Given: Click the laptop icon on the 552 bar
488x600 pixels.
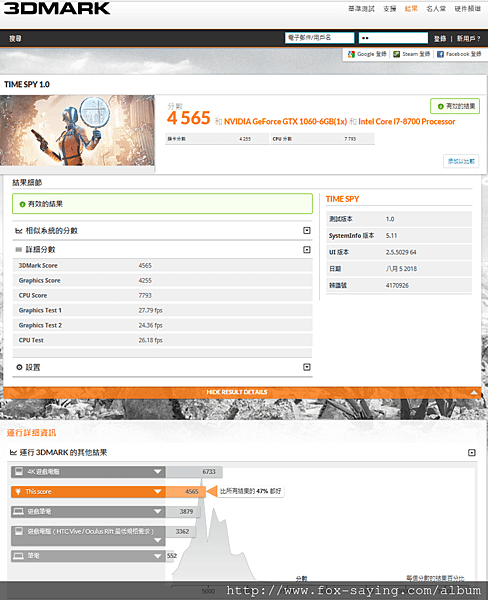Looking at the screenshot, I should pos(18,556).
